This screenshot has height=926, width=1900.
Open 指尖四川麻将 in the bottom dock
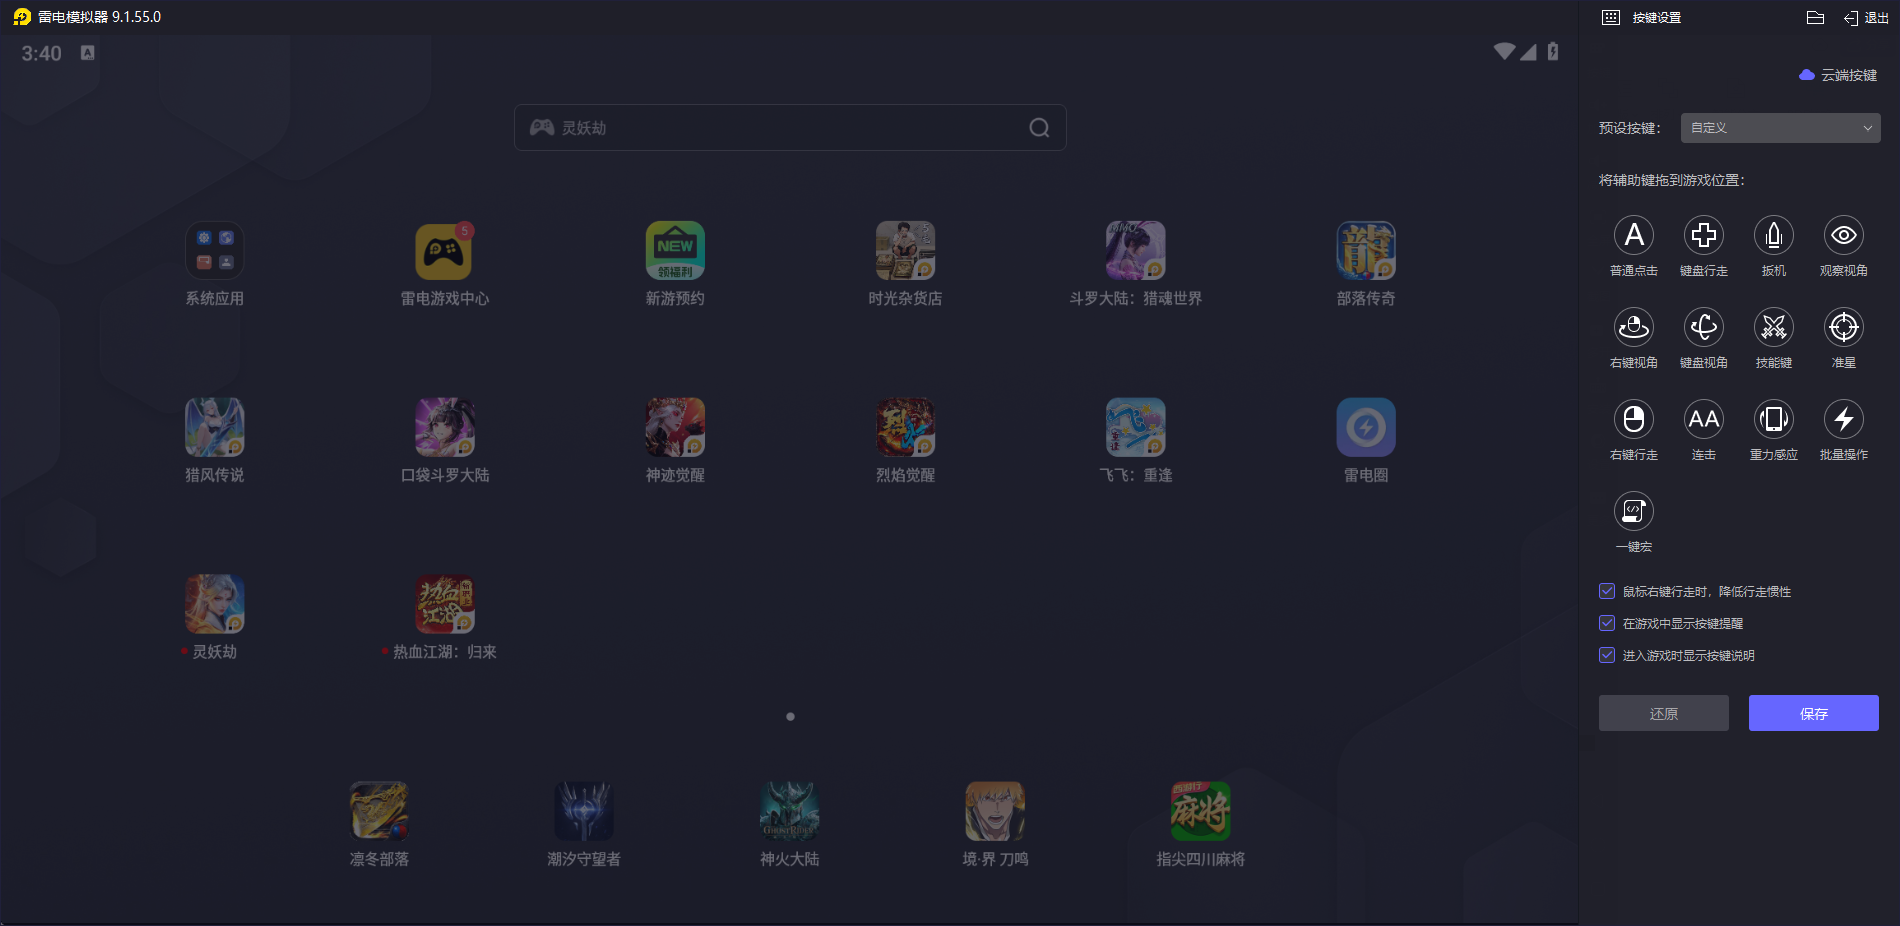point(1201,811)
